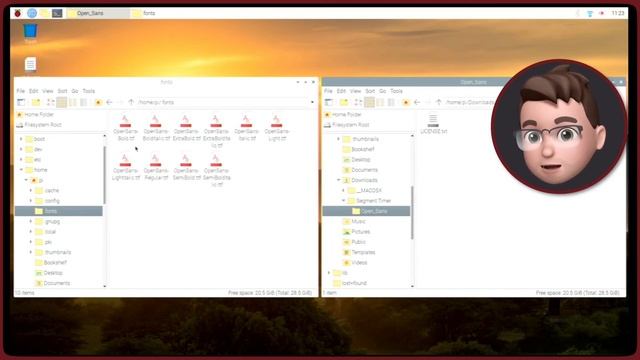The height and width of the screenshot is (360, 640).
Task: Select the OpenSans-ExtraBold.ttf file
Action: pyautogui.click(x=186, y=128)
